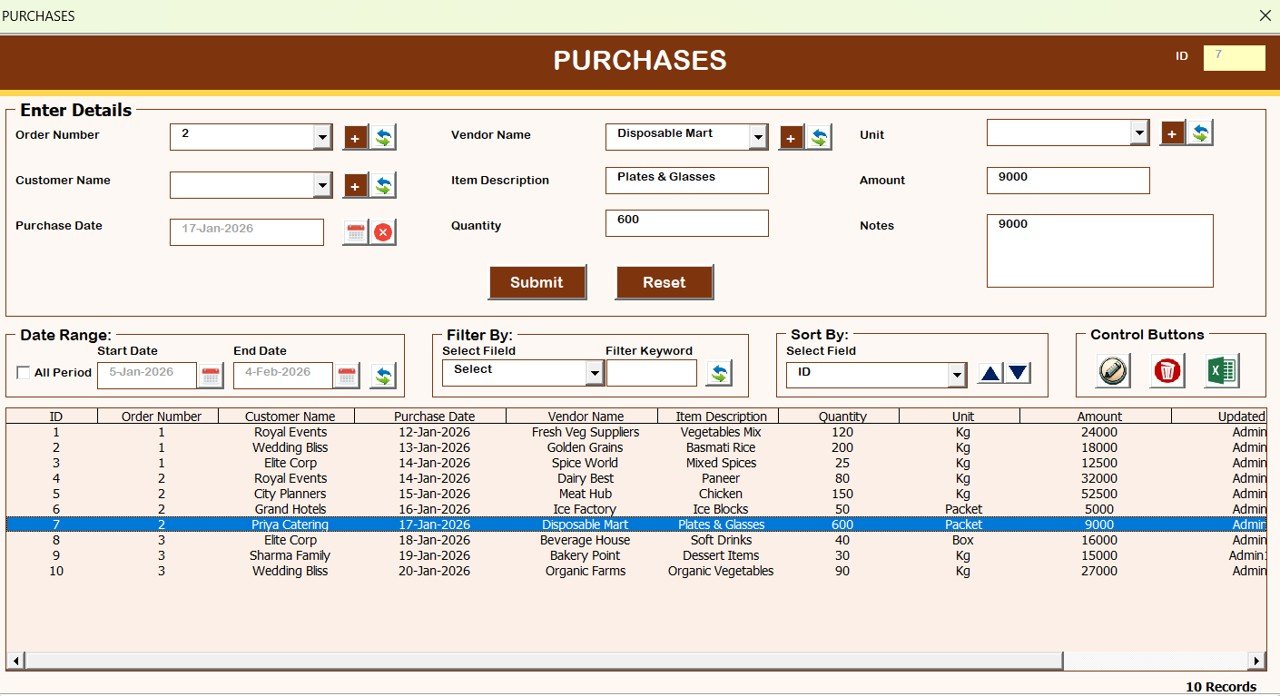This screenshot has height=696, width=1280.
Task: Sort descending with the down arrow
Action: pyautogui.click(x=1017, y=374)
